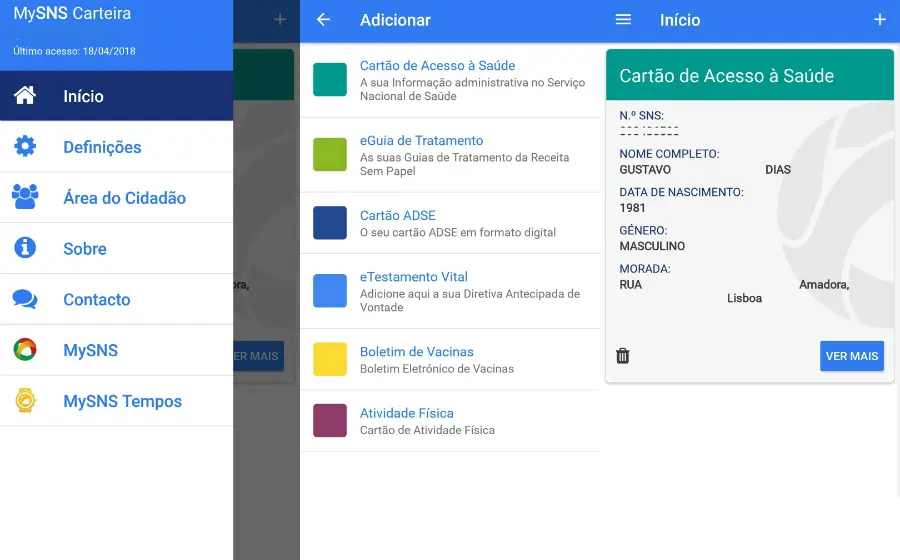Open the MySNS app icon
900x560 pixels.
pos(25,350)
